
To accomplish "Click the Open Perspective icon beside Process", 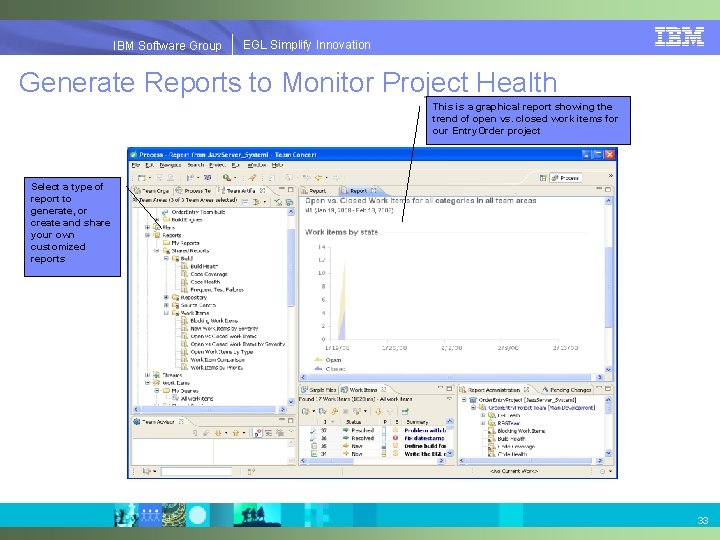I will 543,178.
